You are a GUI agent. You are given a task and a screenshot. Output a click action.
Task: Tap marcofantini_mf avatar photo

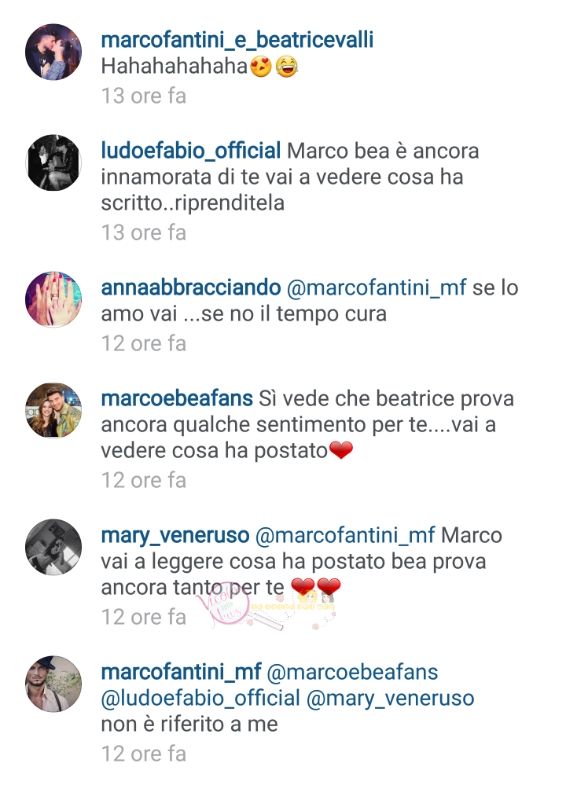pos(53,684)
